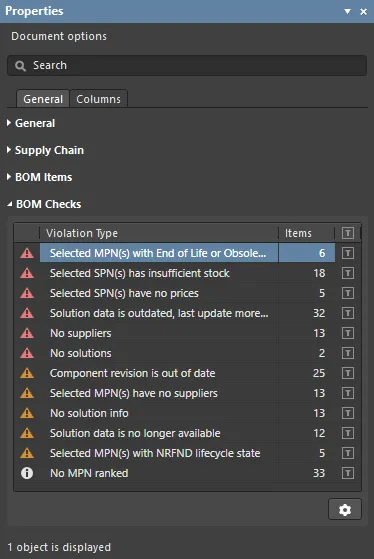Click orange warning icon for NRFND lifecycle row

pos(27,453)
